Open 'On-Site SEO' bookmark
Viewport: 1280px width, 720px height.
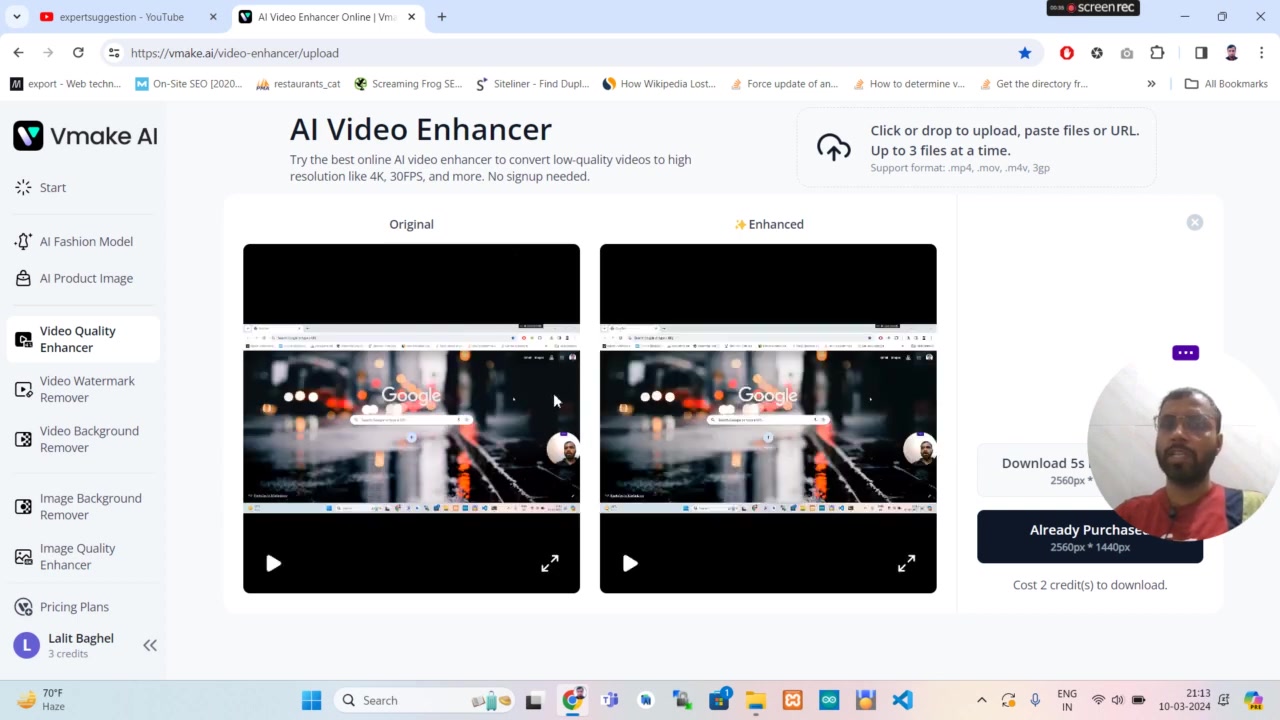[189, 84]
